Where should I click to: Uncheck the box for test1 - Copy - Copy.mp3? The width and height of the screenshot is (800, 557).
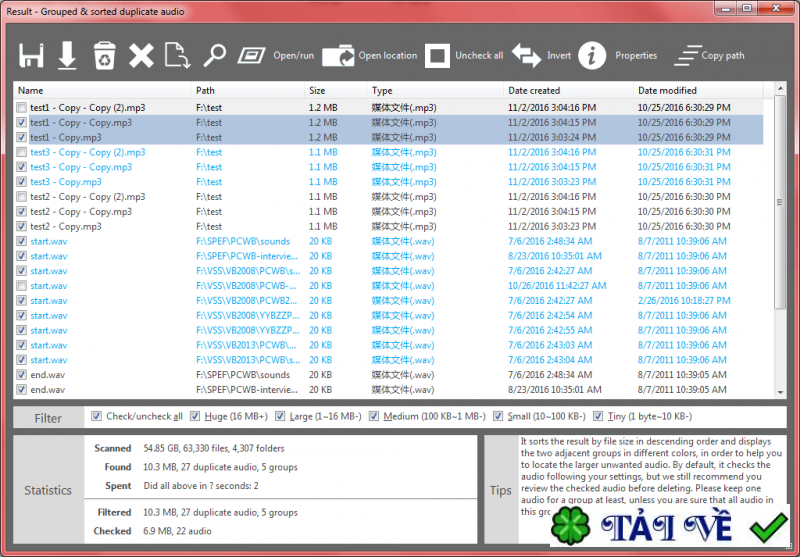coord(21,122)
